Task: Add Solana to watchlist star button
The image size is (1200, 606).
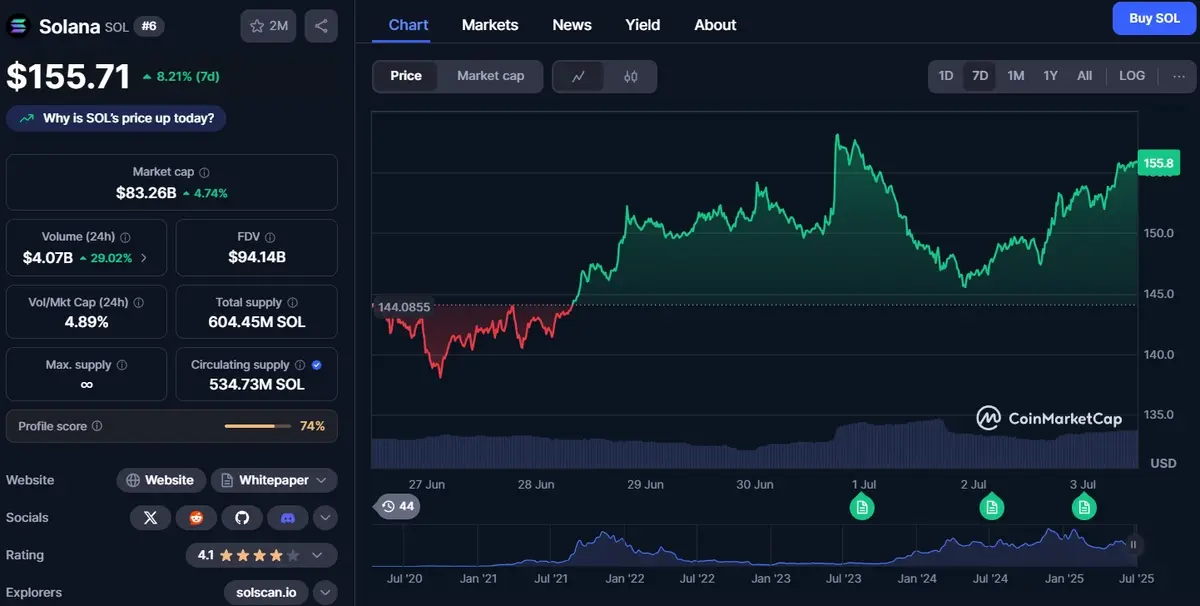Action: [268, 26]
